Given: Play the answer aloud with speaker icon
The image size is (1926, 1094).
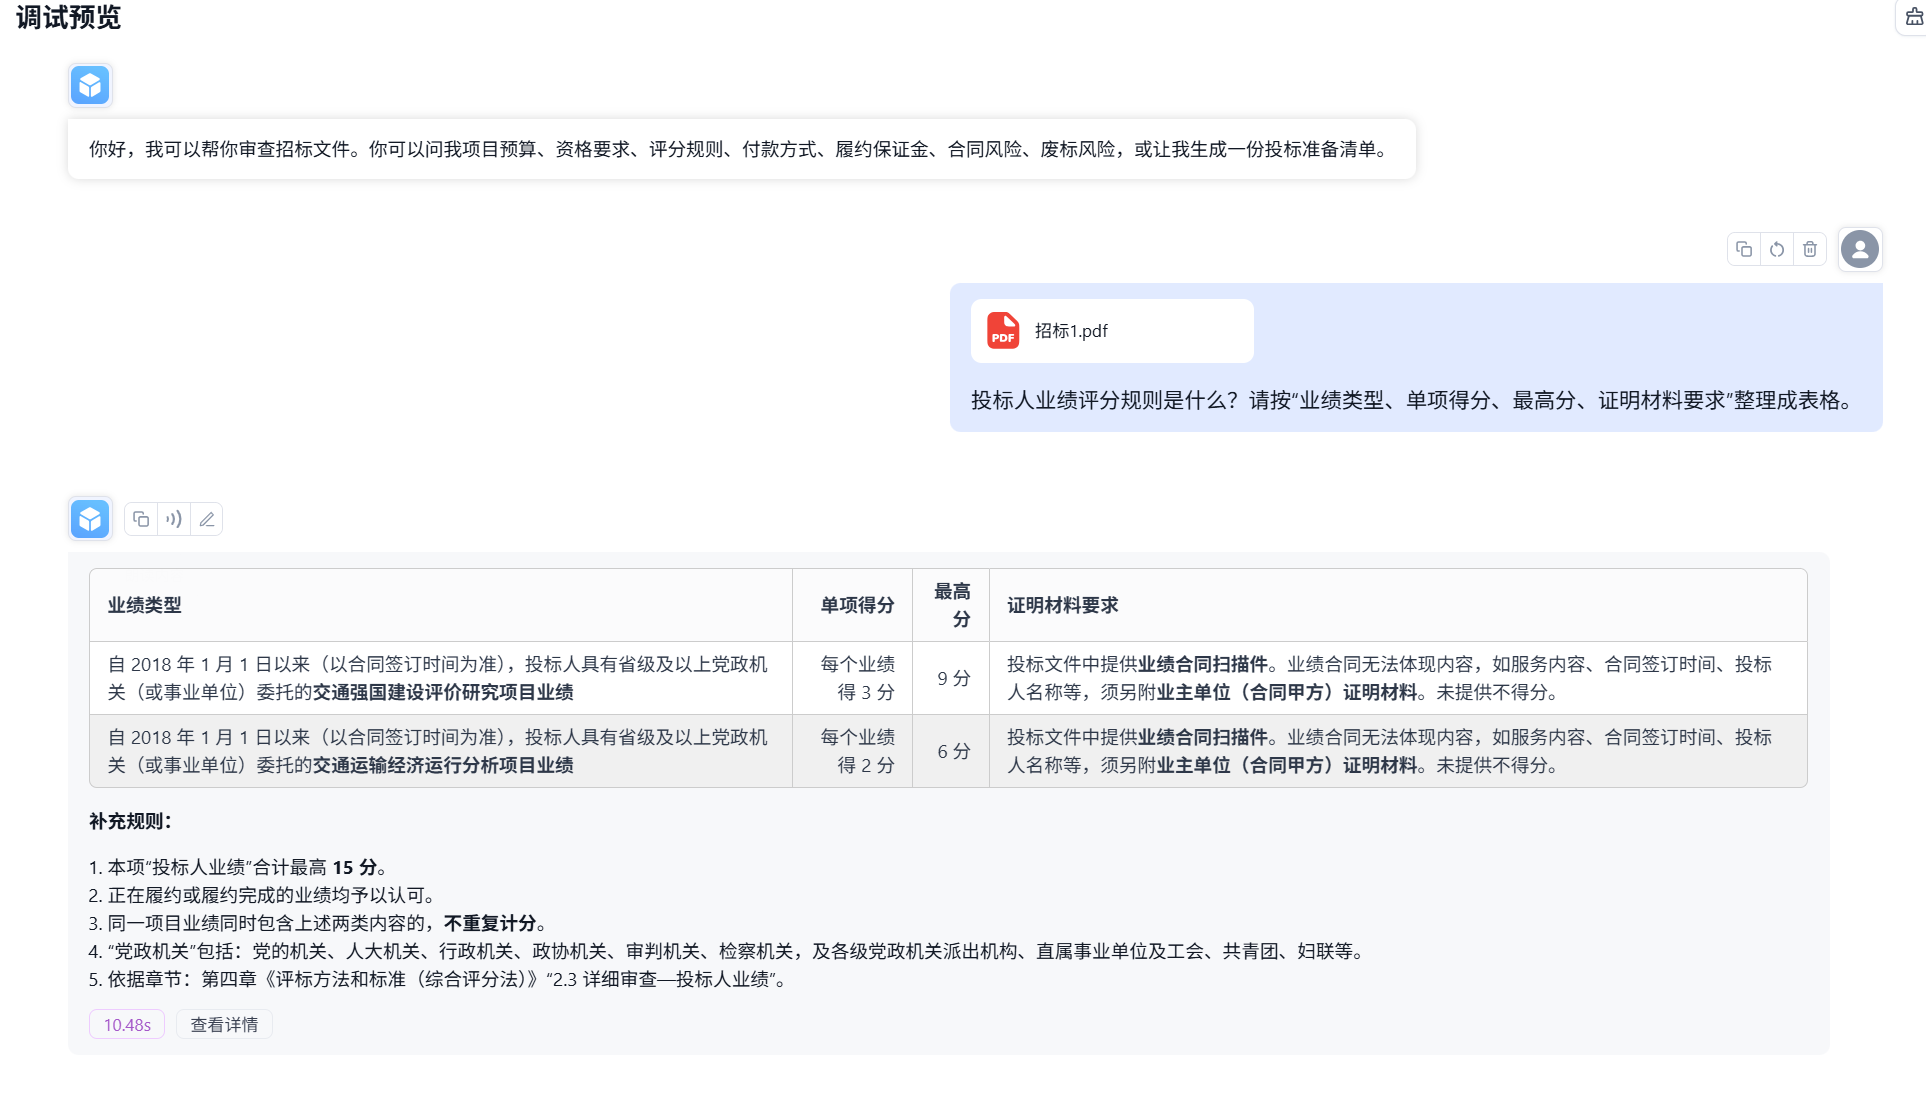Looking at the screenshot, I should (174, 519).
